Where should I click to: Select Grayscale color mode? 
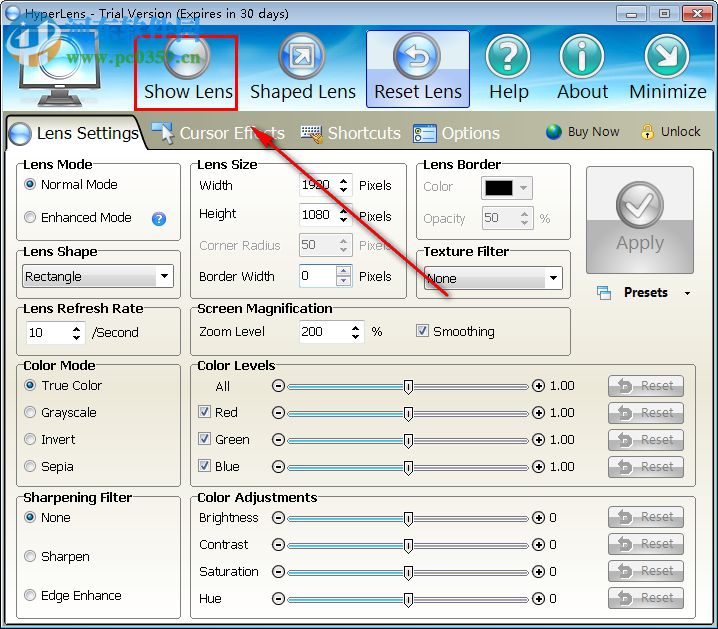coord(30,412)
